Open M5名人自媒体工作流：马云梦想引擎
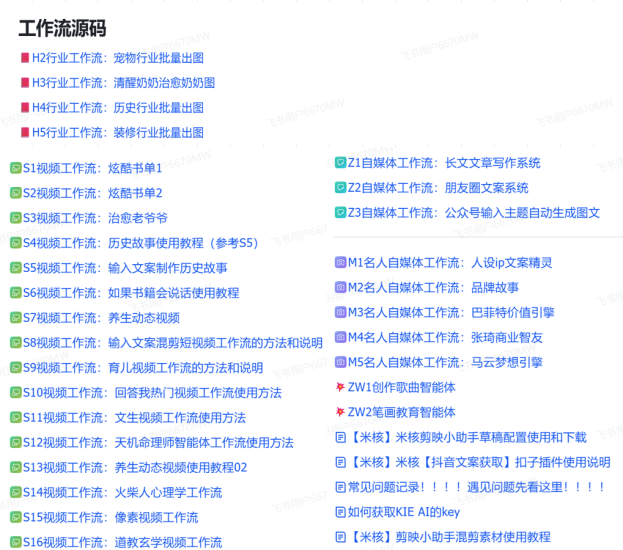623x550 pixels. click(445, 362)
